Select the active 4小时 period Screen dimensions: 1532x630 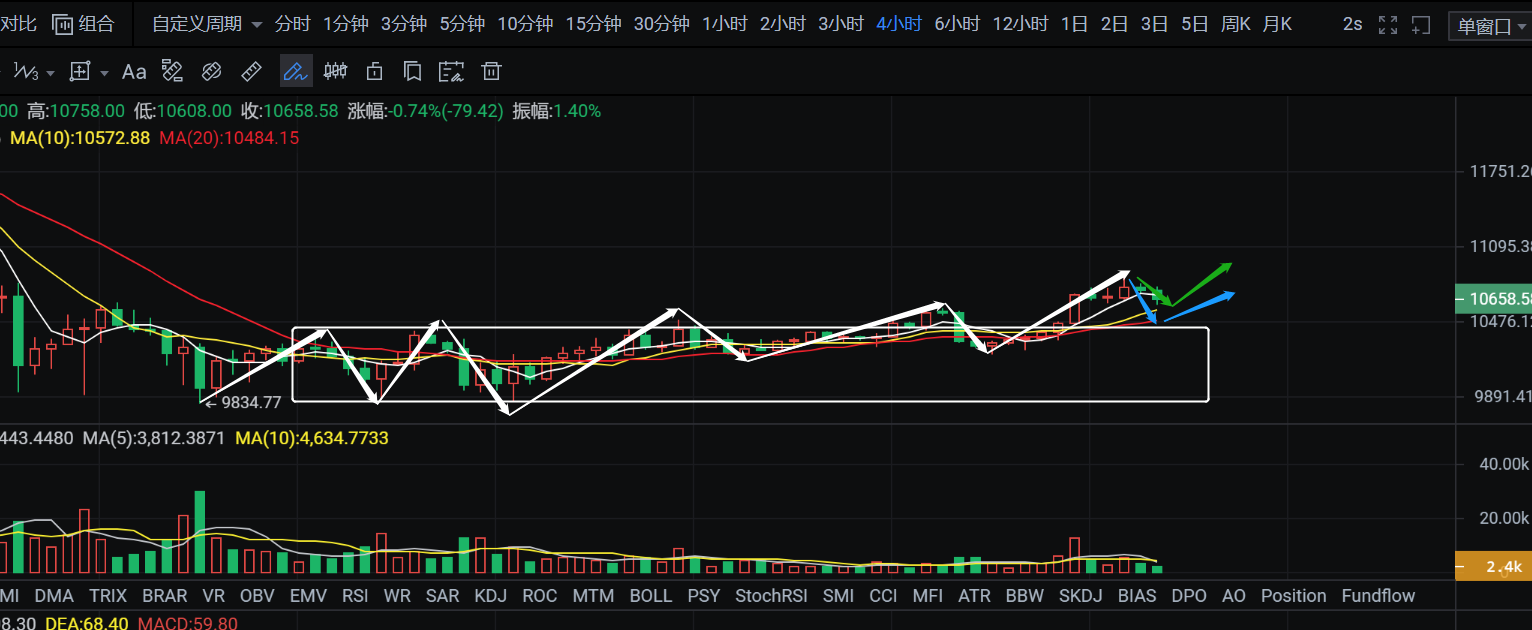[899, 24]
